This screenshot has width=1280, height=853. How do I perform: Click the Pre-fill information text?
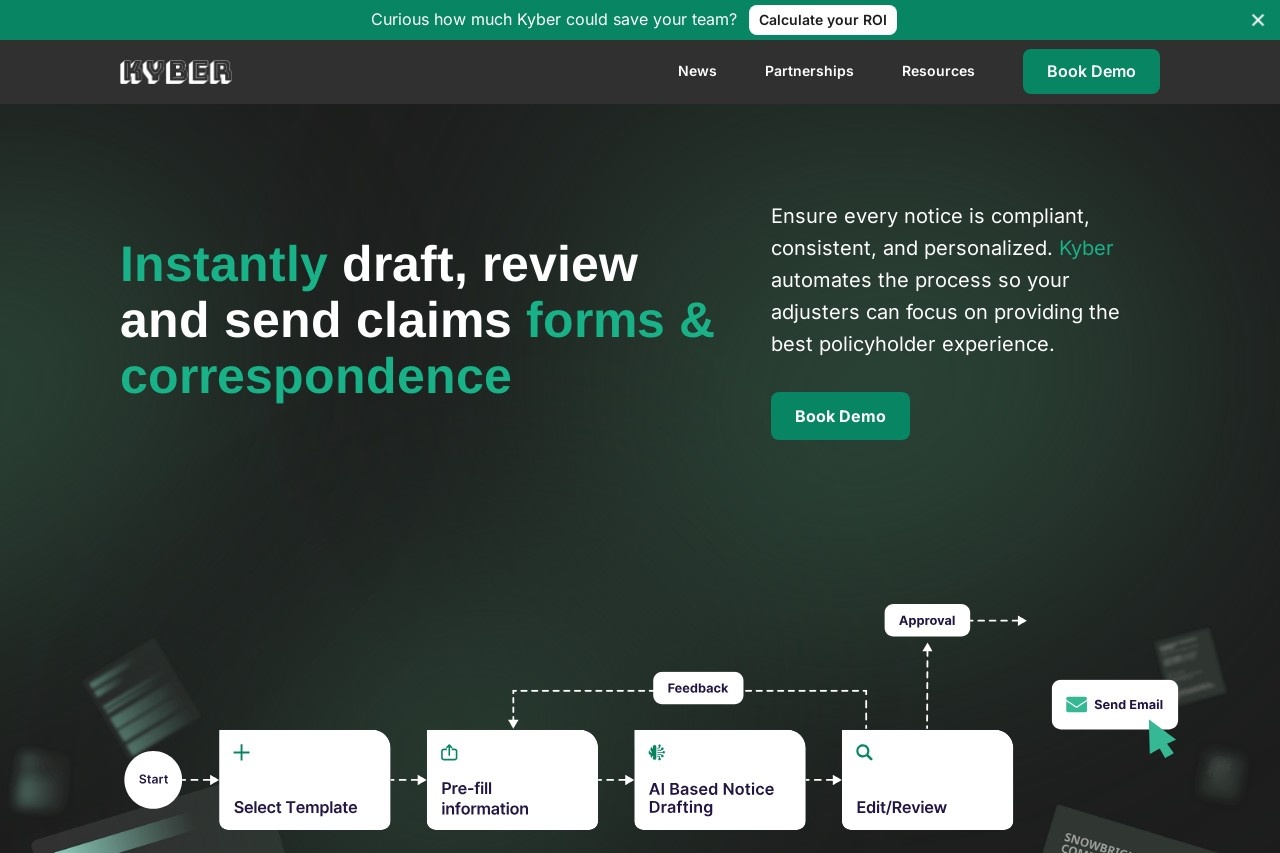pos(485,798)
